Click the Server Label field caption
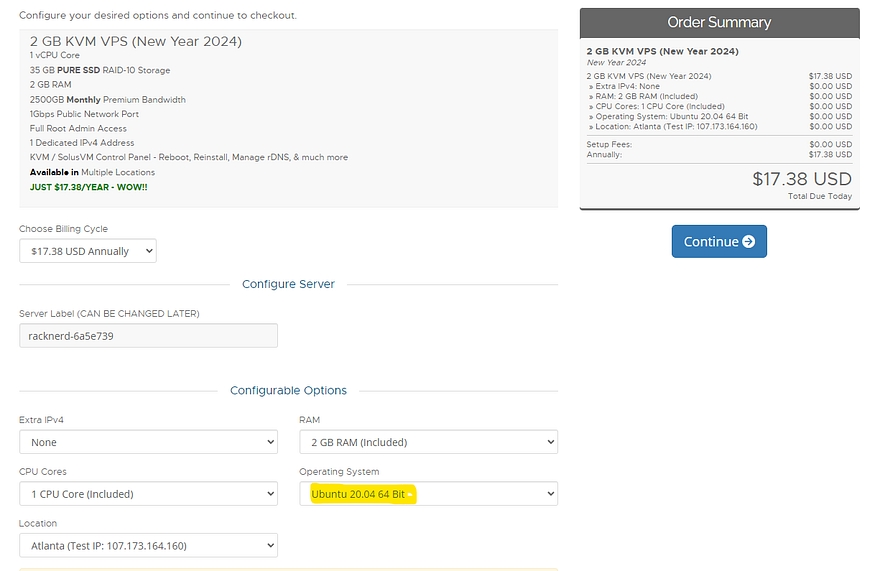Image resolution: width=875 pixels, height=571 pixels. point(109,313)
